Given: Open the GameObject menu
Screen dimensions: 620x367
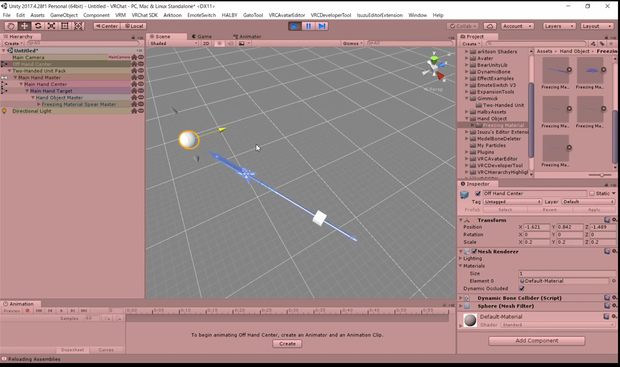Looking at the screenshot, I should tap(64, 15).
